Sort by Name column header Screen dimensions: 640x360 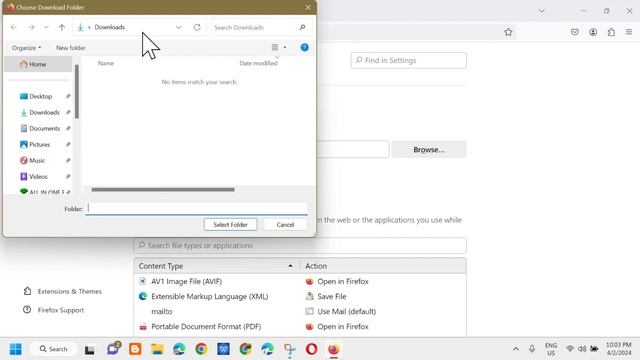106,63
